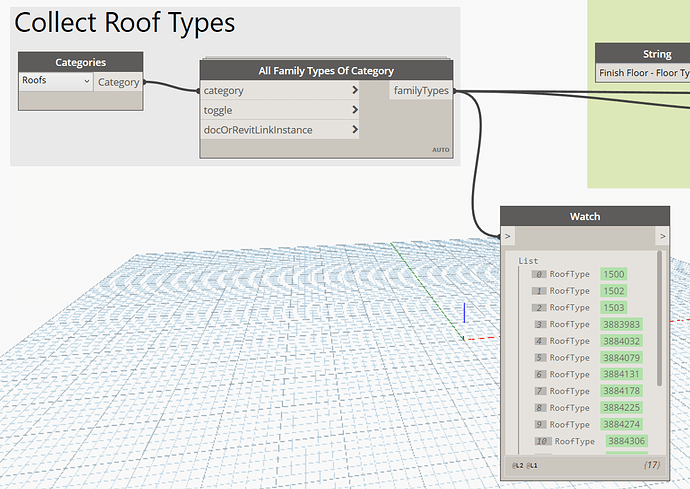Select the @L1 list level label
The image size is (690, 489).
532,466
